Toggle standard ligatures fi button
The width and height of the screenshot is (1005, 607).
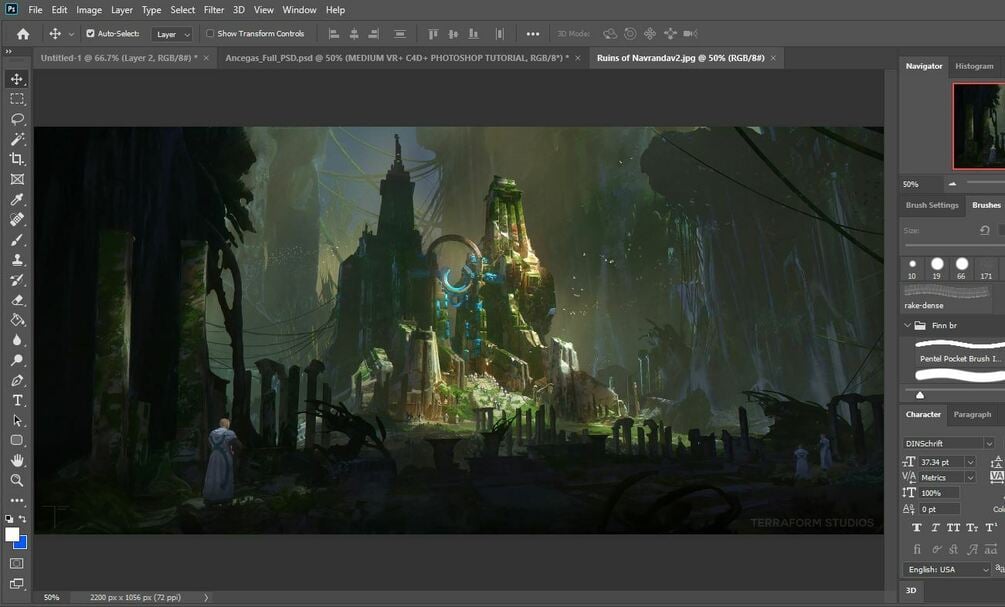tap(917, 549)
